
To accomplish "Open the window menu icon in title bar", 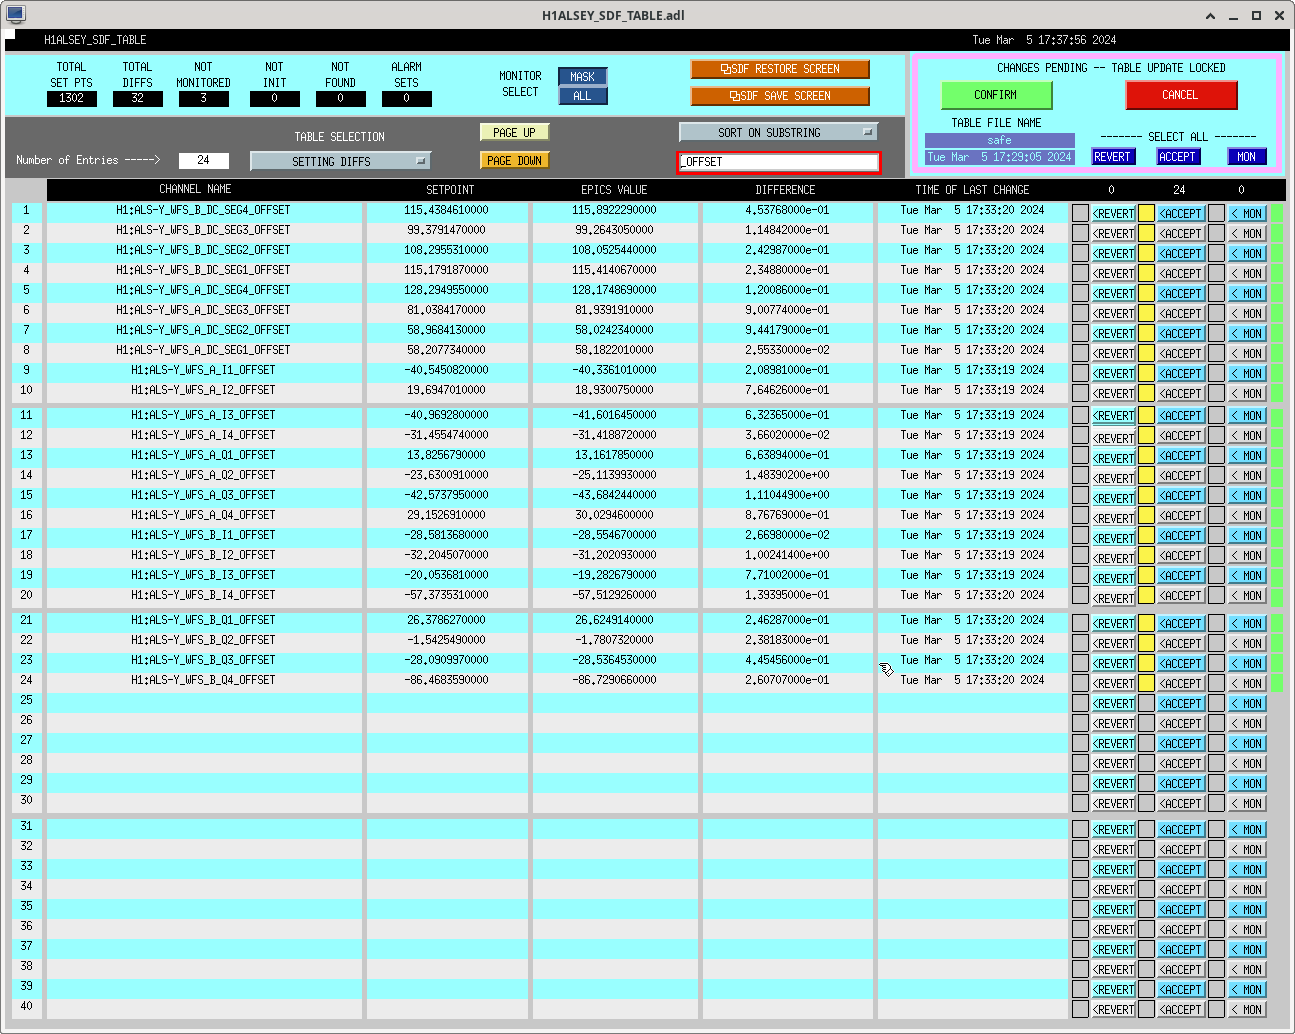I will [x=15, y=15].
